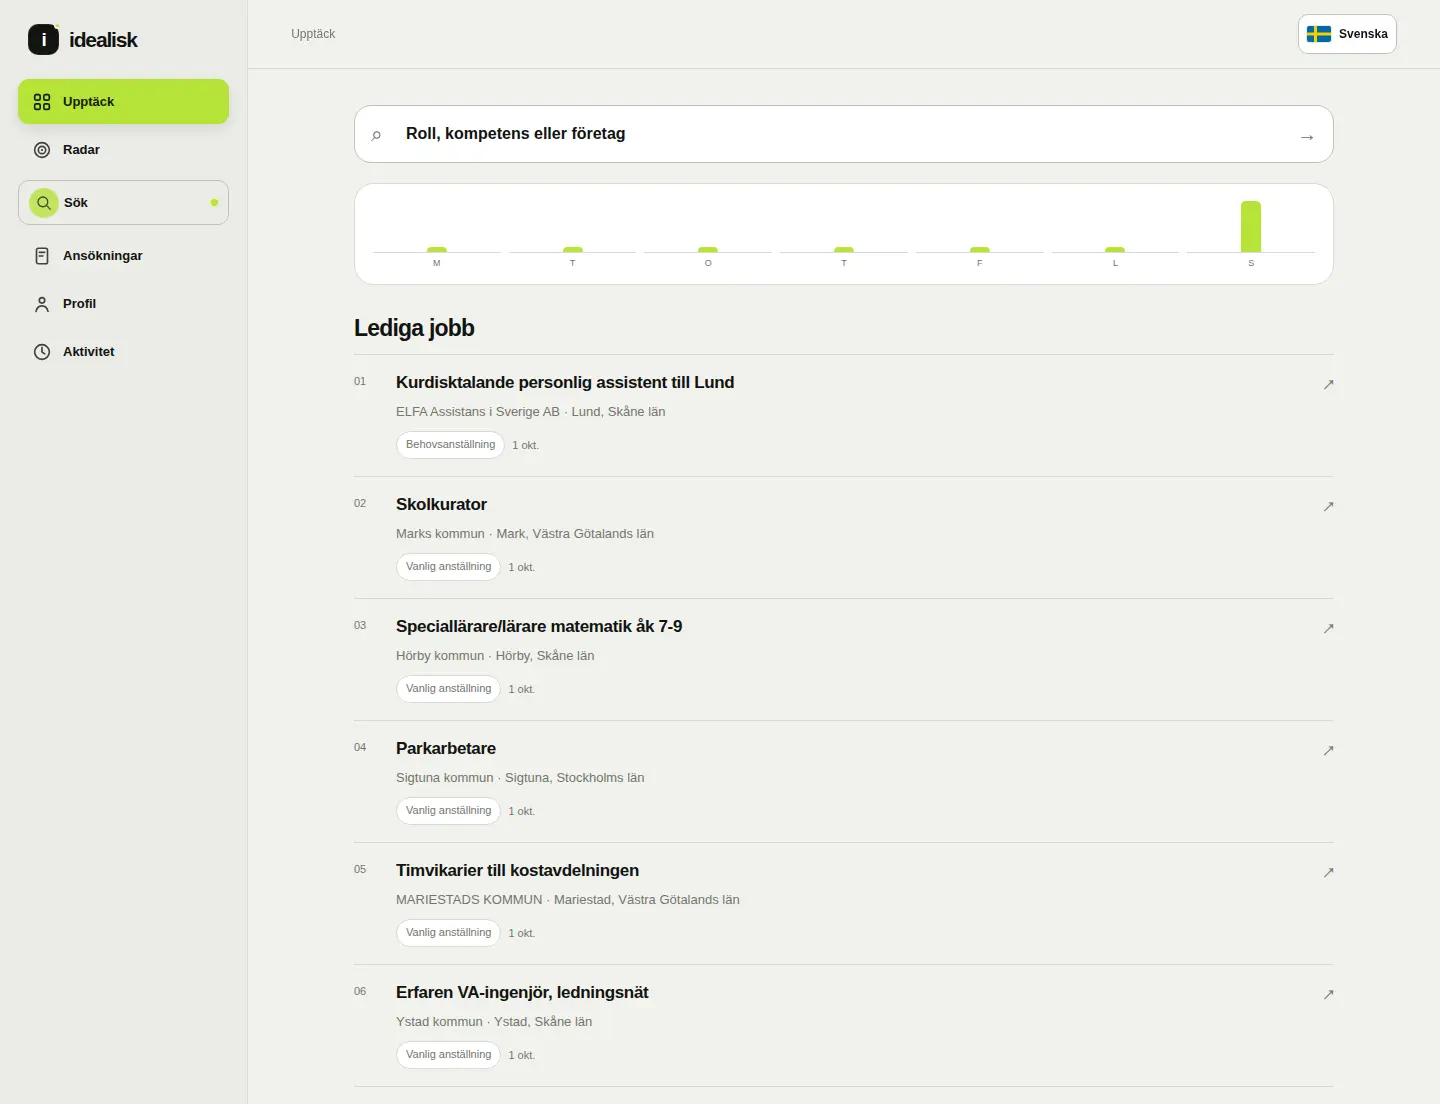Click the Aktivitet clock icon
Viewport: 1440px width, 1104px height.
(42, 352)
